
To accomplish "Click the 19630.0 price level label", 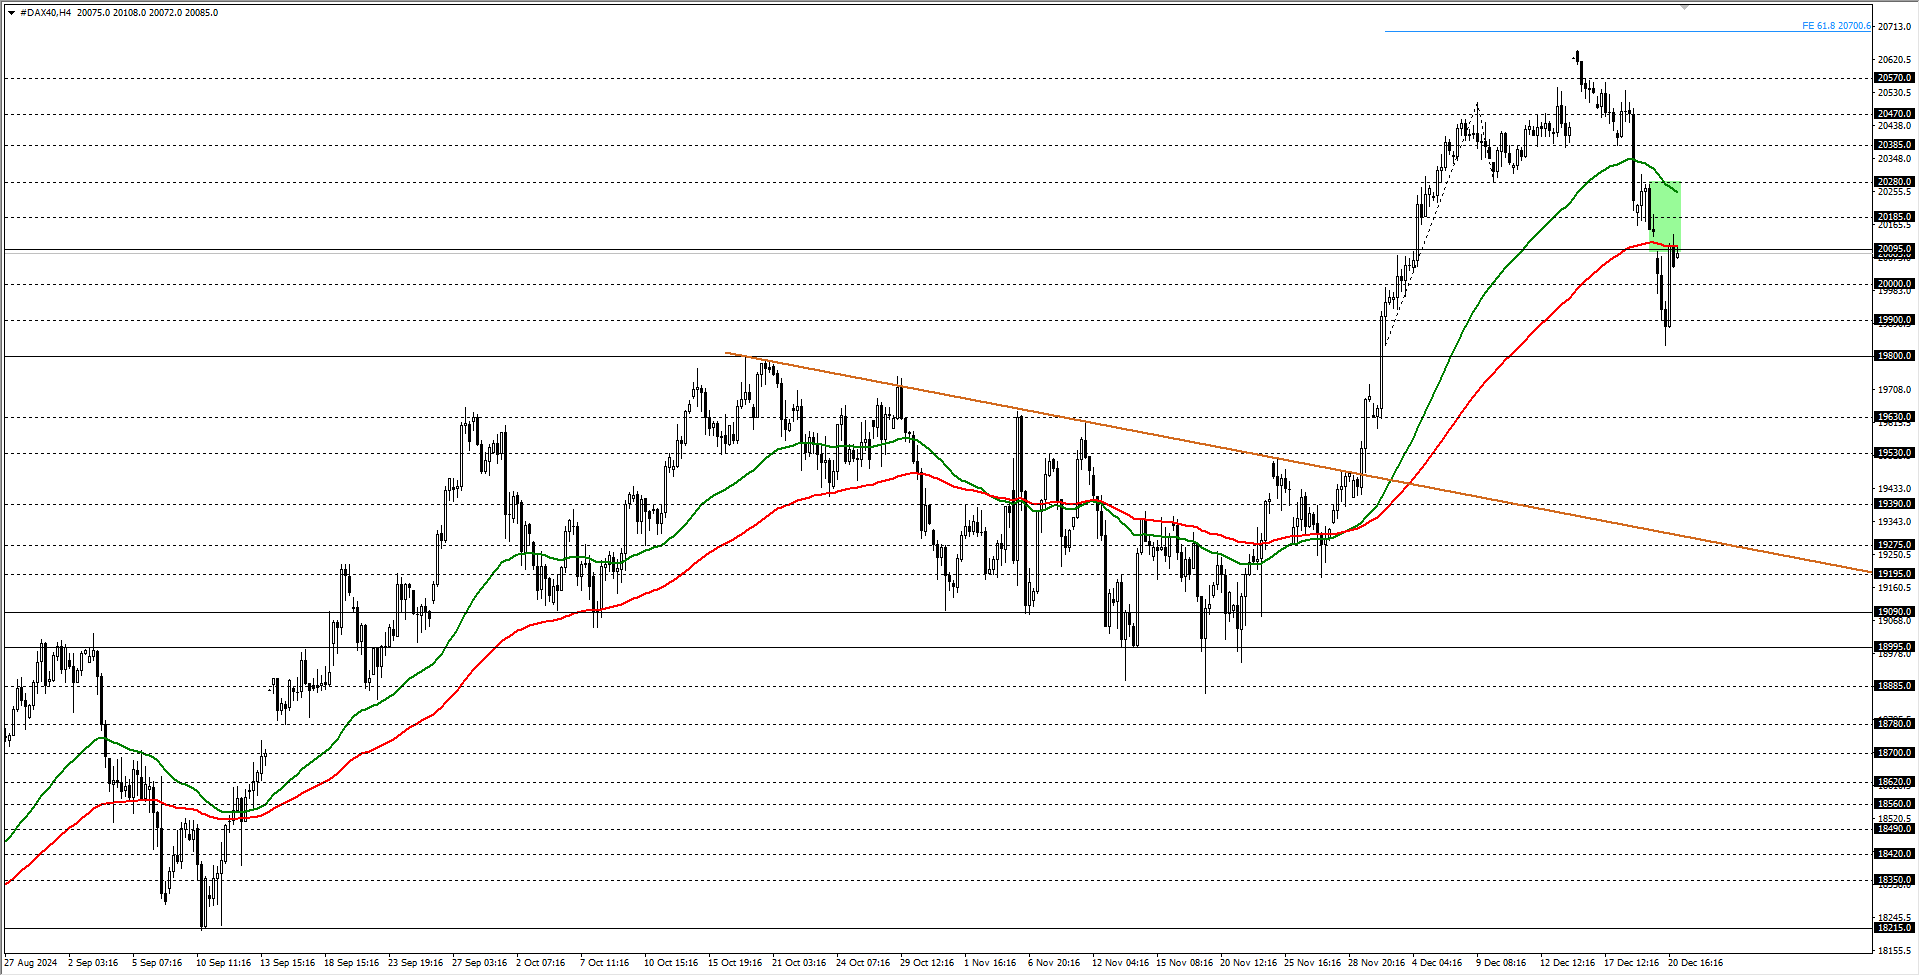I will (x=1894, y=417).
